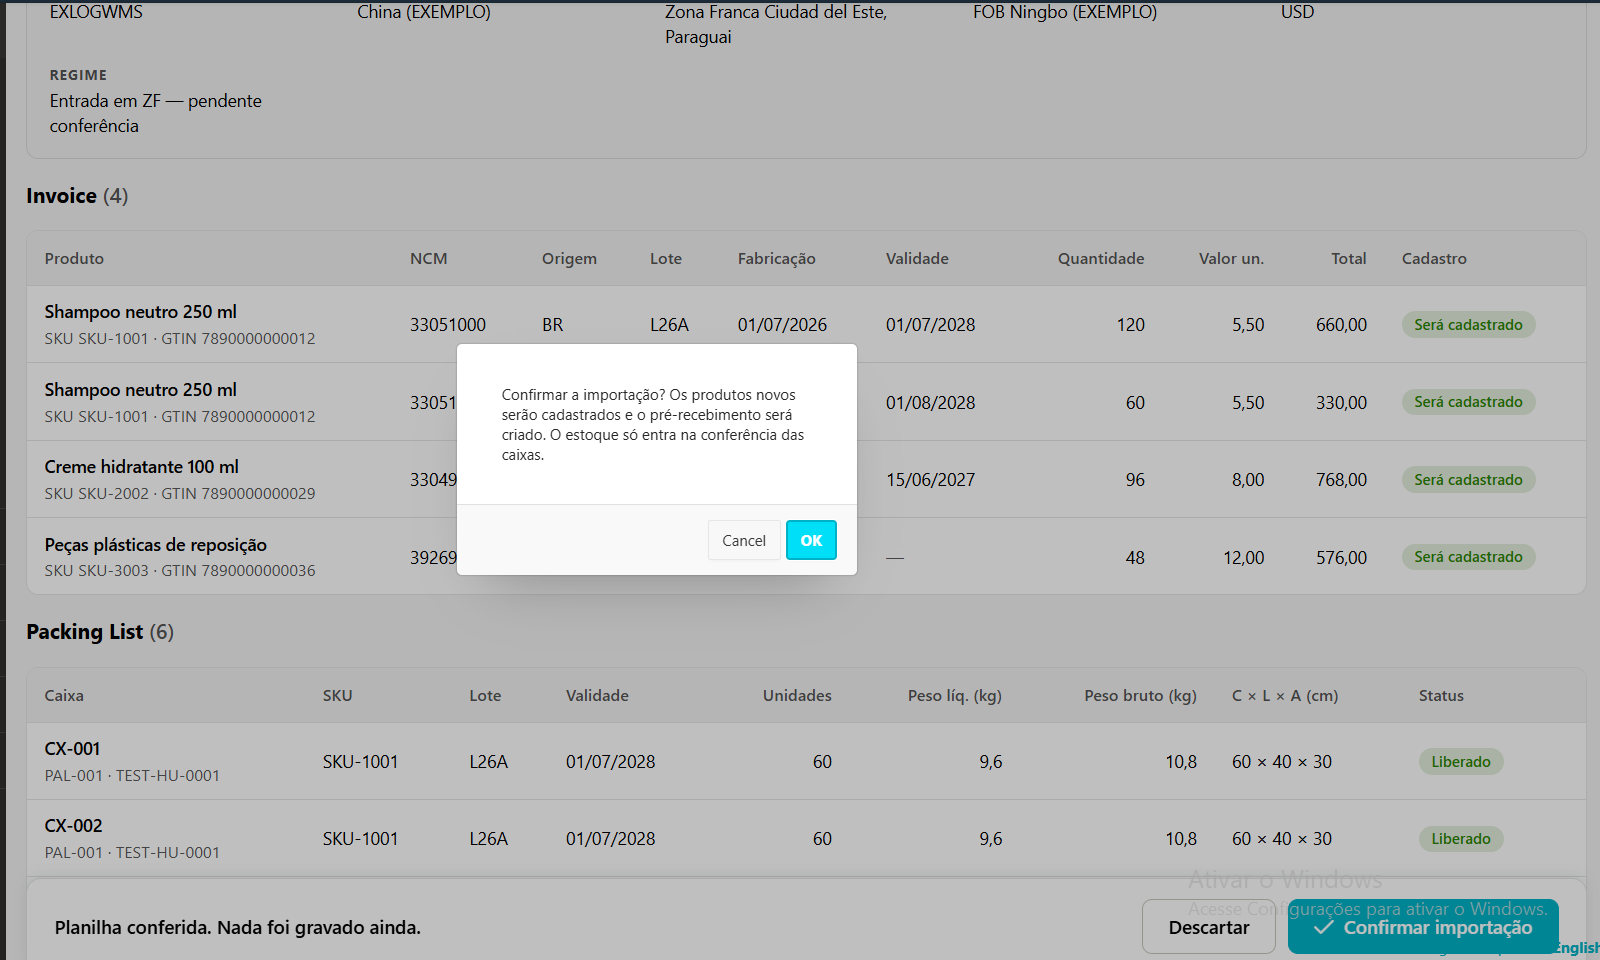Click the Caixa column header
The width and height of the screenshot is (1600, 960).
64,695
